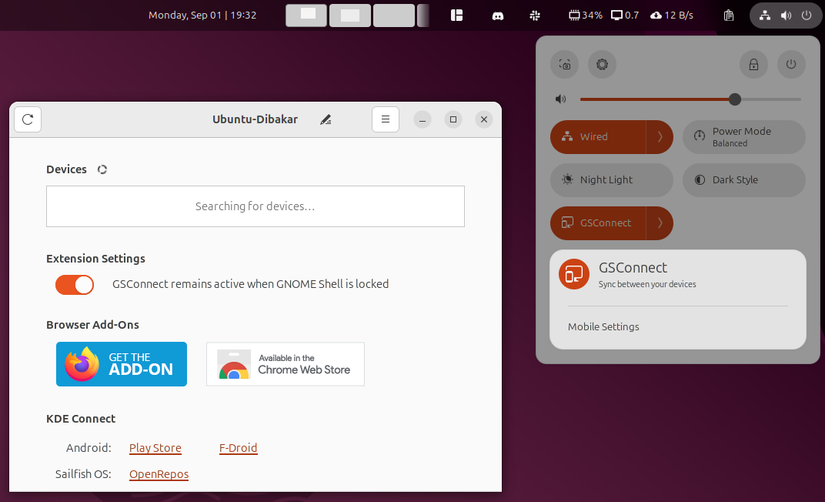Close the Ubuntu-Dibakar window
This screenshot has height=502, width=825.
[484, 119]
